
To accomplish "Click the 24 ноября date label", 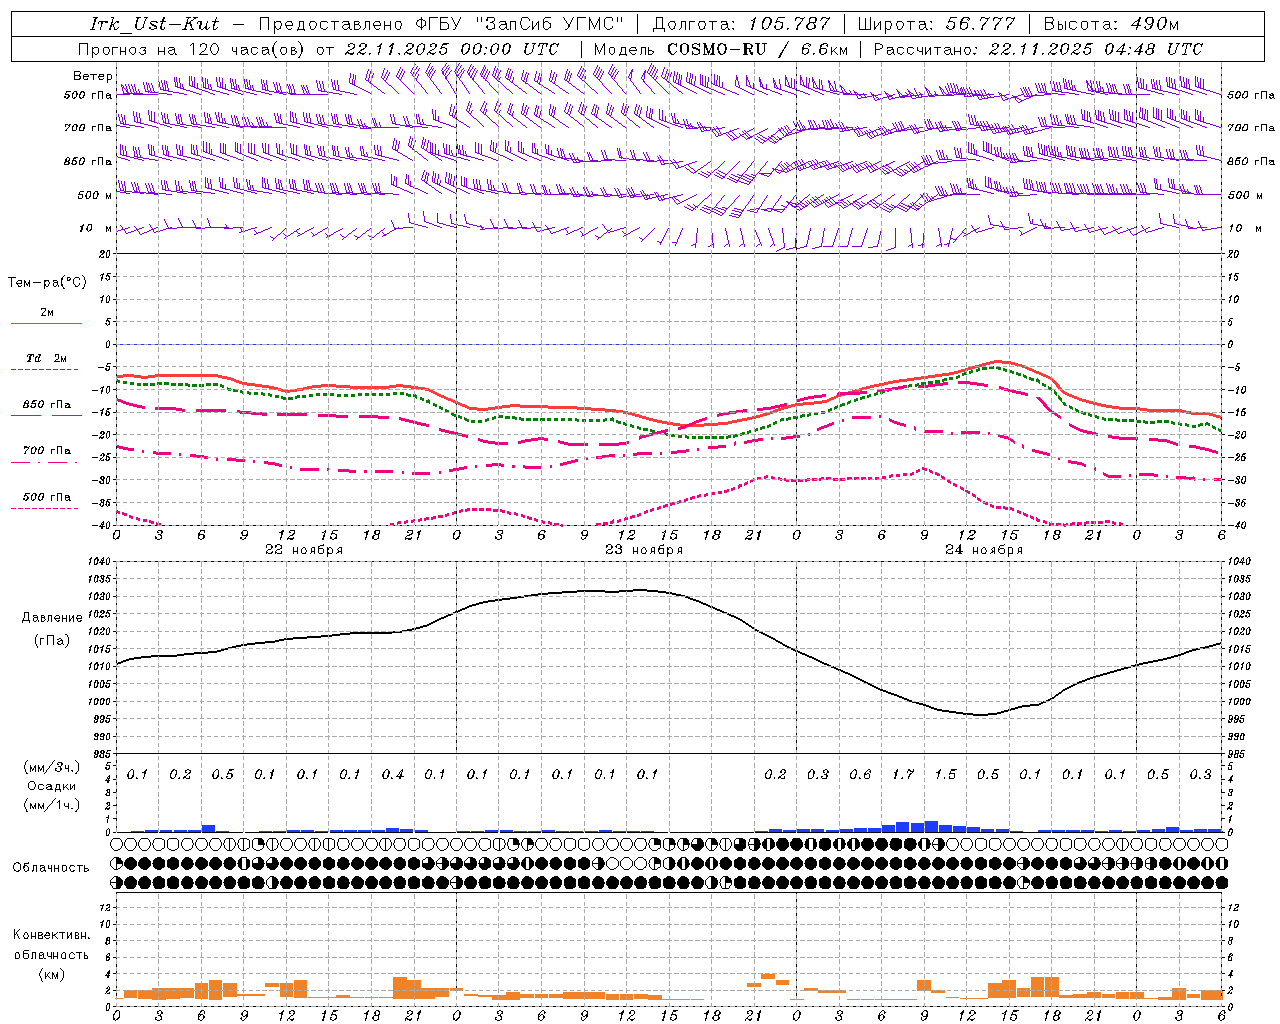I will pyautogui.click(x=984, y=550).
